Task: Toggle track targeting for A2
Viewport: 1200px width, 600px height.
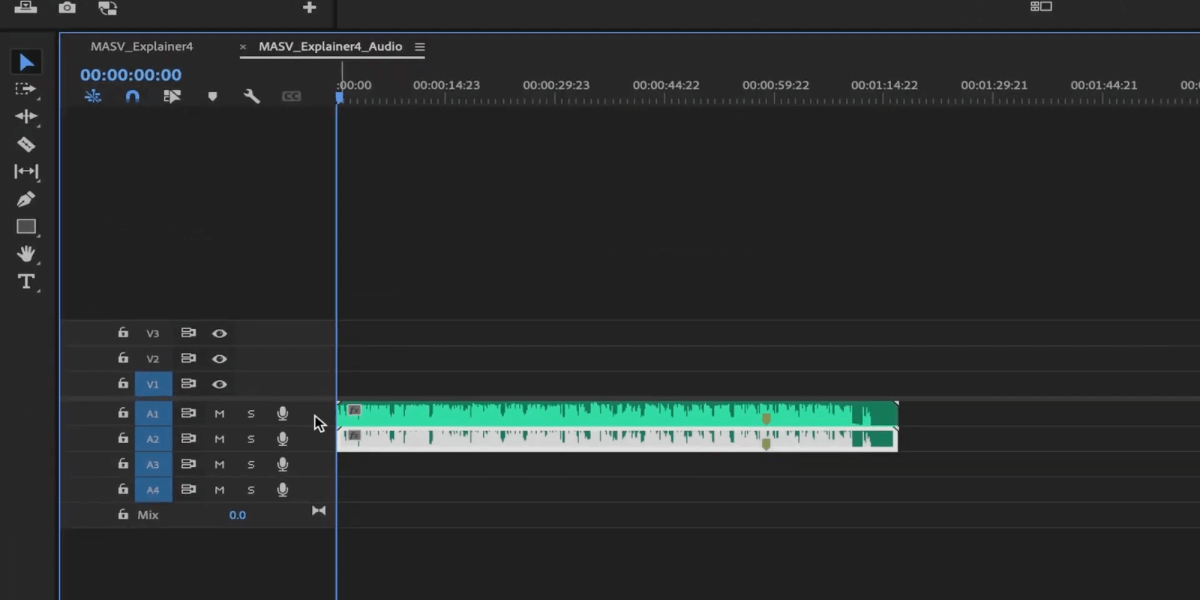Action: (153, 439)
